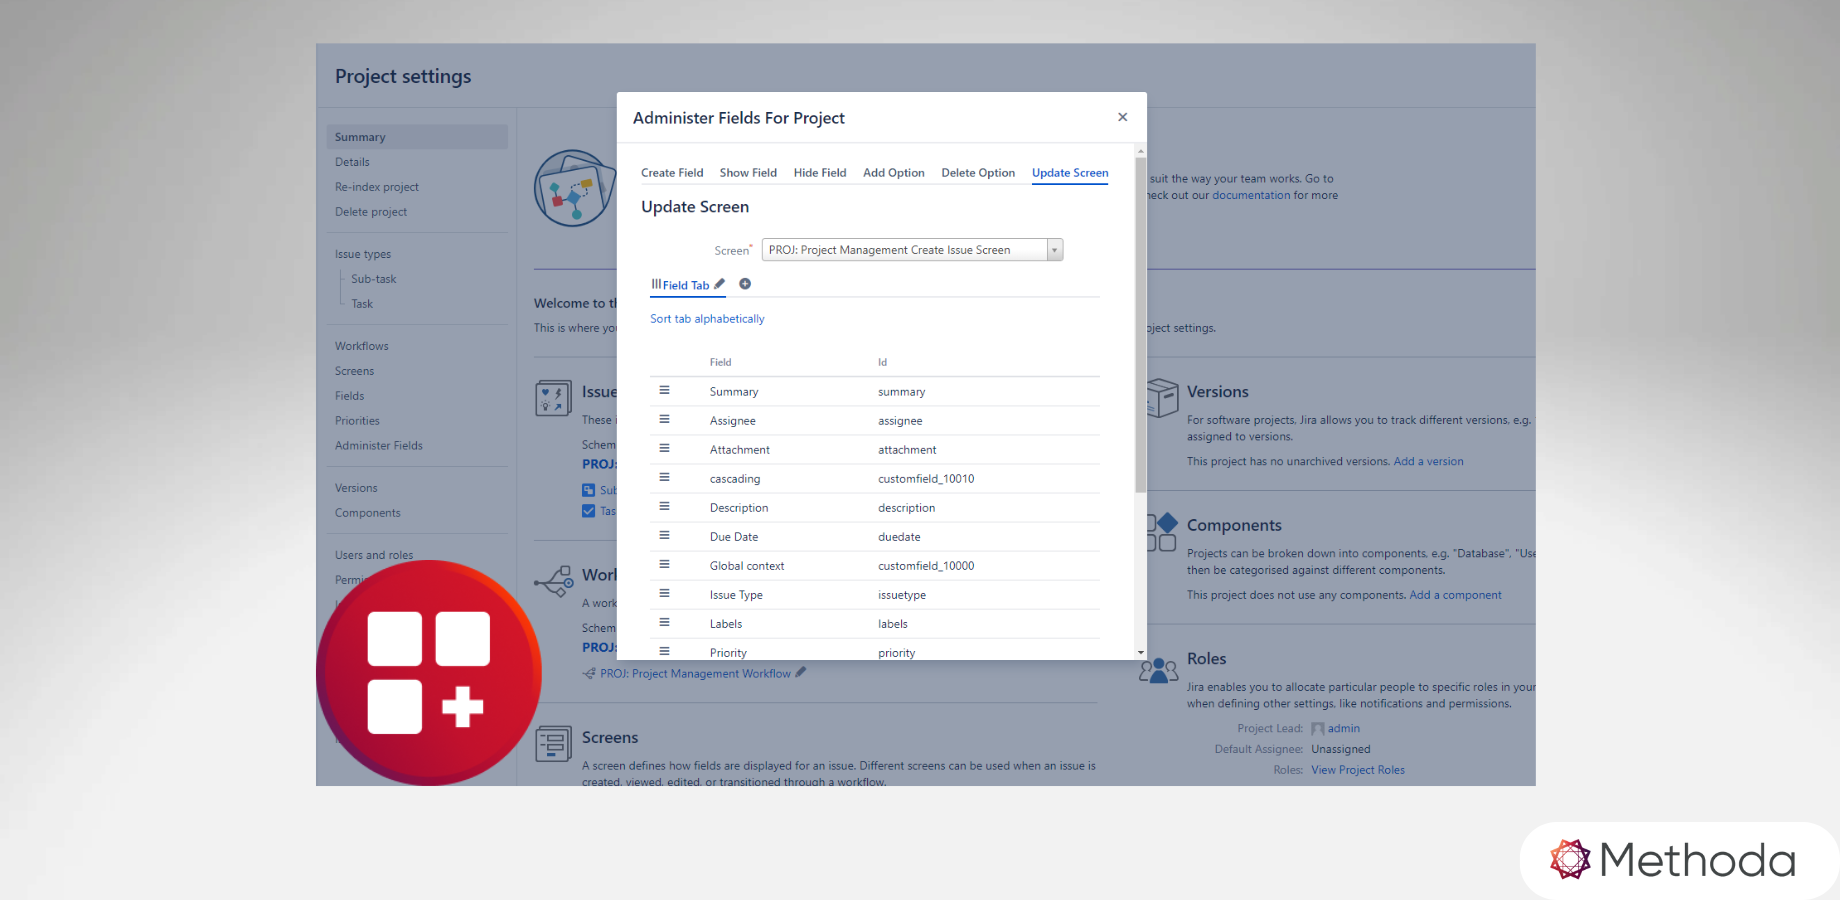Click View Project Roles link
This screenshot has height=900, width=1840.
pyautogui.click(x=1358, y=770)
